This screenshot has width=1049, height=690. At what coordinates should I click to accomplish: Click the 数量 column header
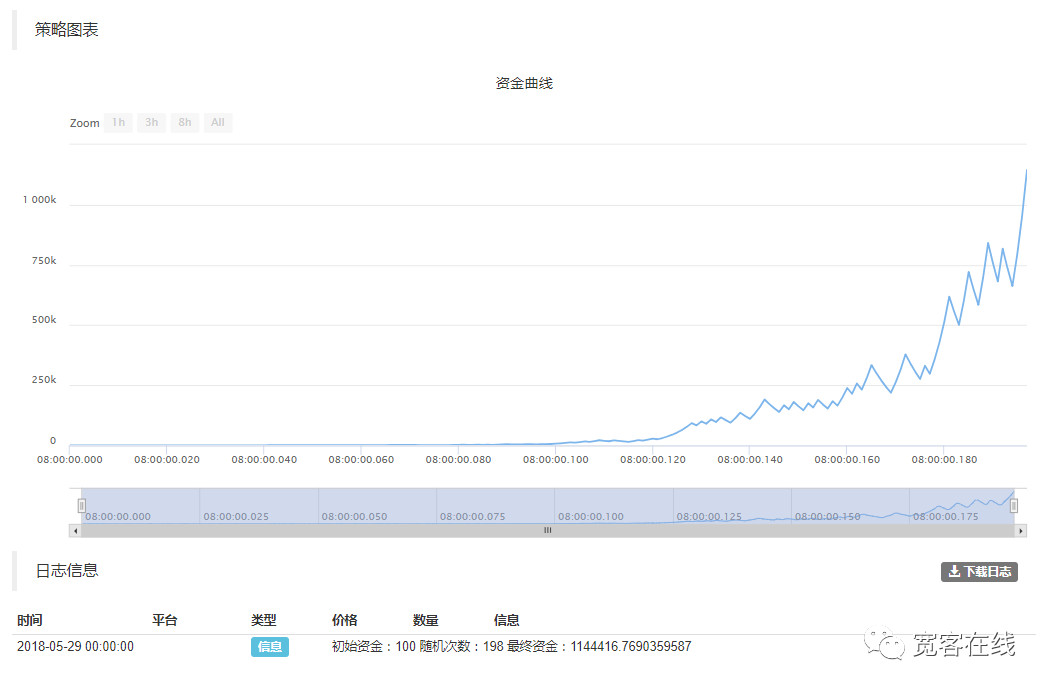(426, 621)
